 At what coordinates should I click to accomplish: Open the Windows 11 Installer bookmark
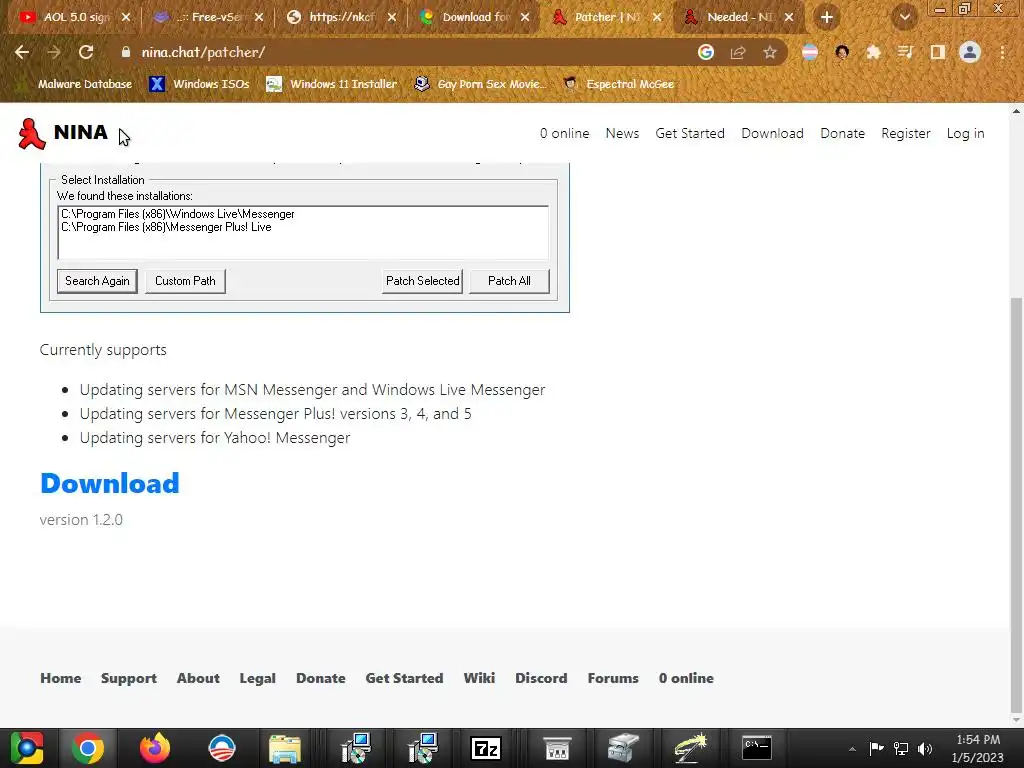(332, 84)
